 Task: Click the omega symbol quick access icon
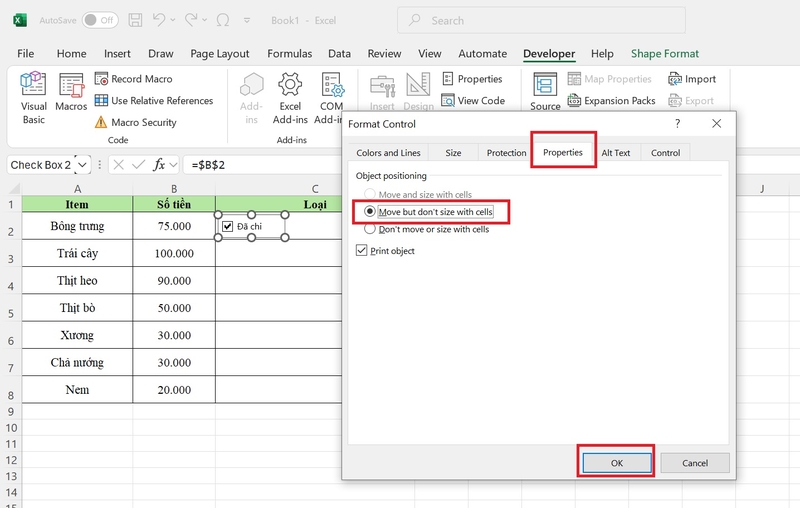pyautogui.click(x=222, y=20)
